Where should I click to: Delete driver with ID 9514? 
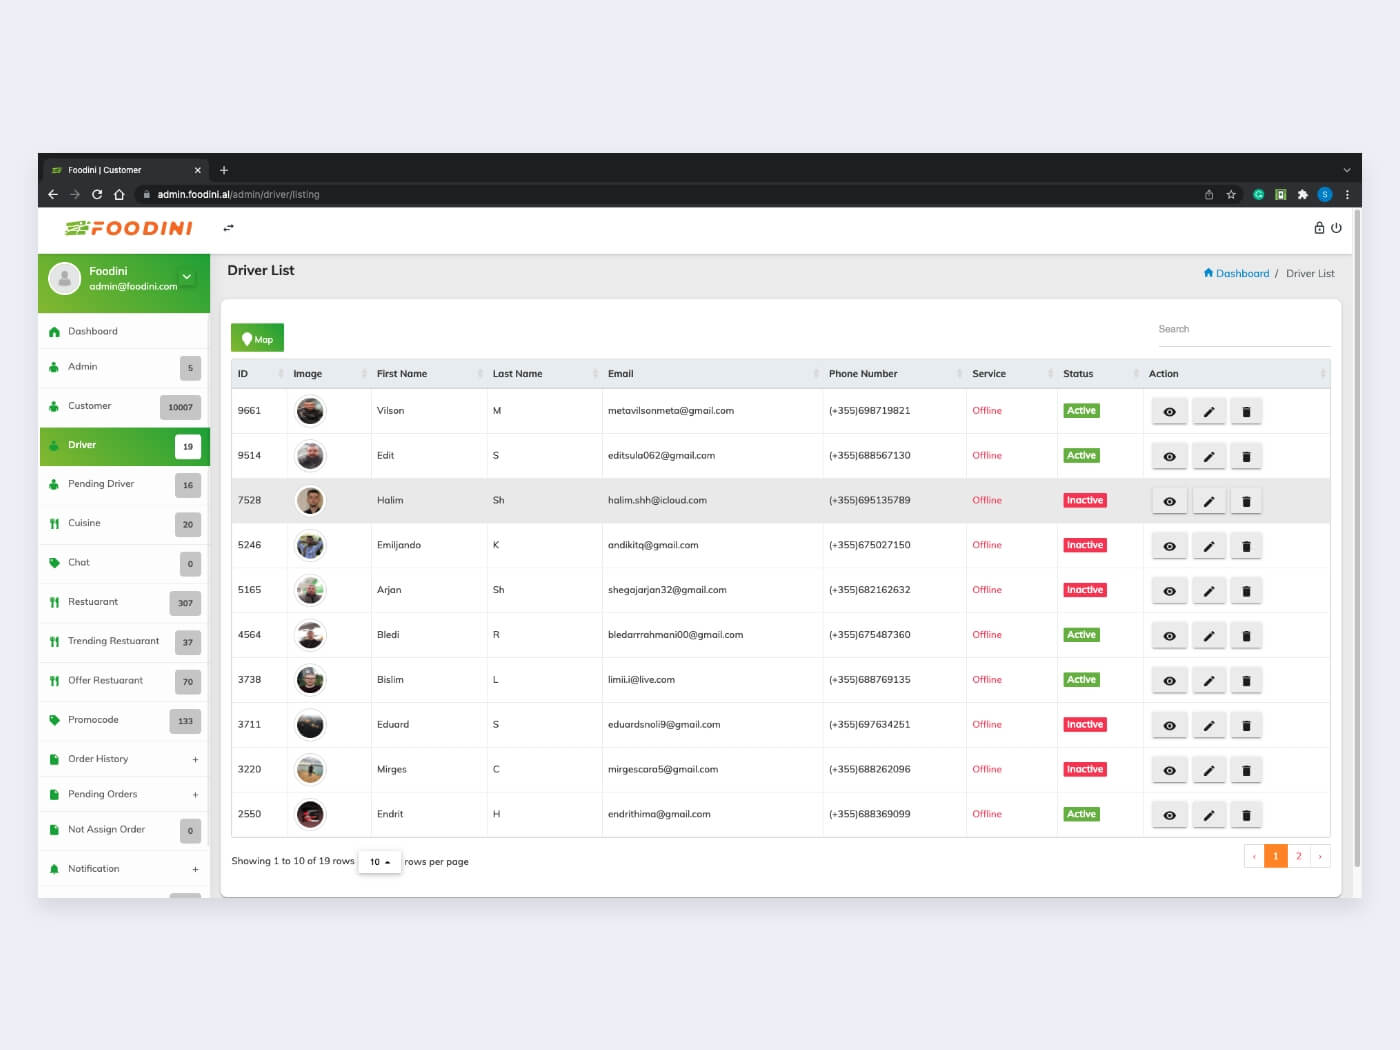[1246, 456]
